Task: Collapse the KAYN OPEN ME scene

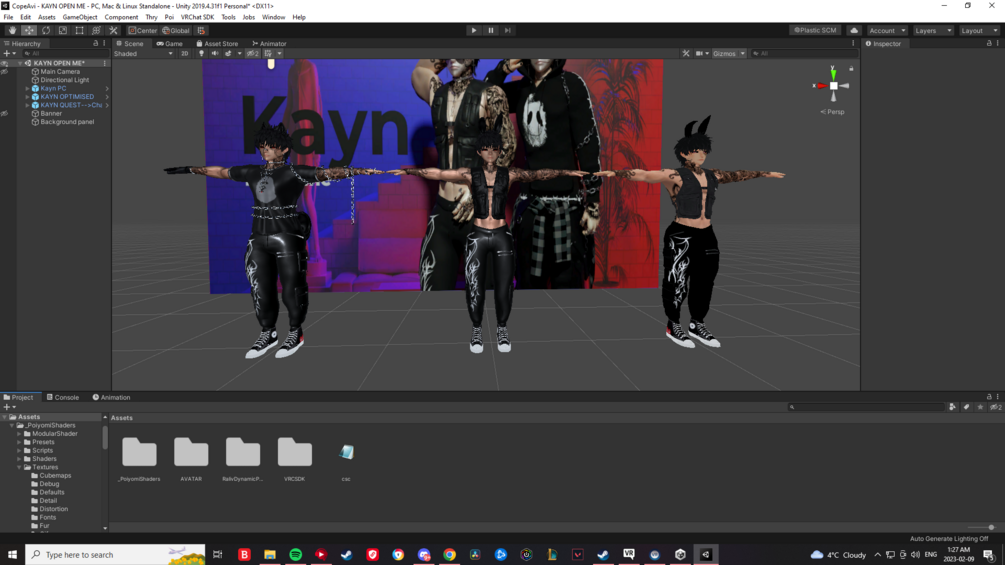Action: [x=20, y=63]
